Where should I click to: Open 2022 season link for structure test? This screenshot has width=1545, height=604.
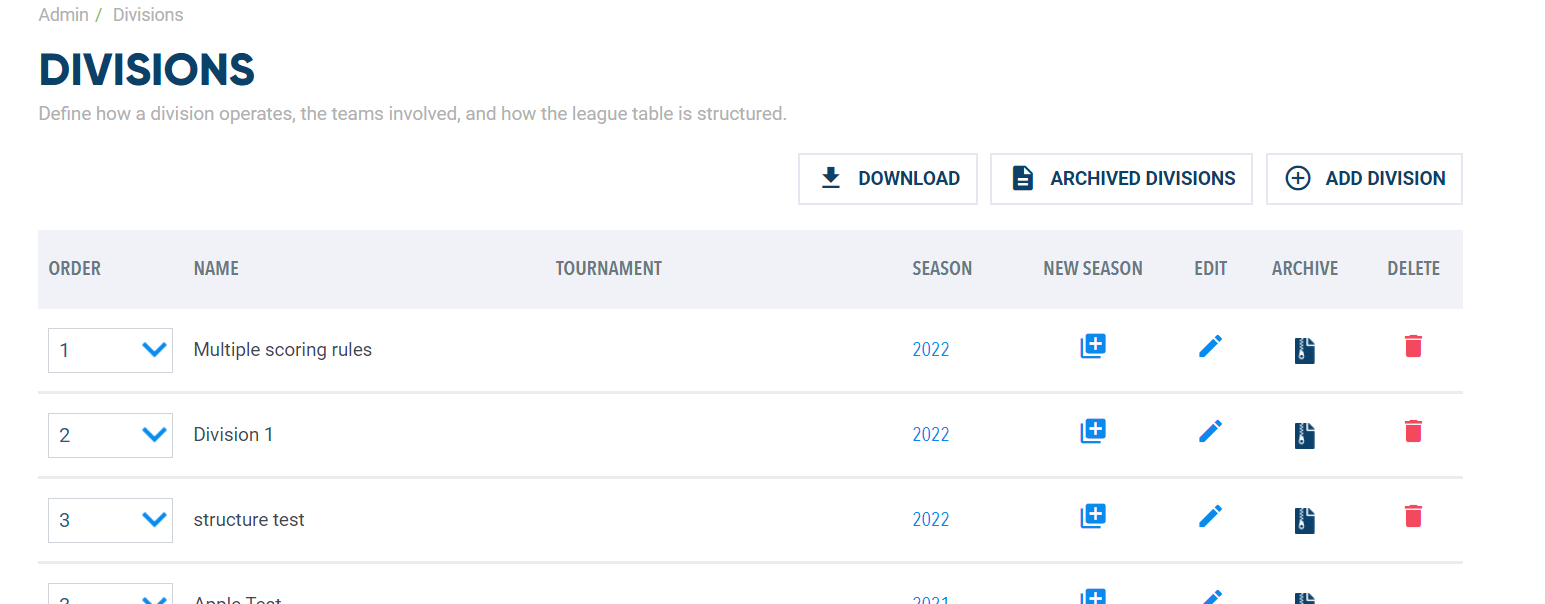point(931,520)
